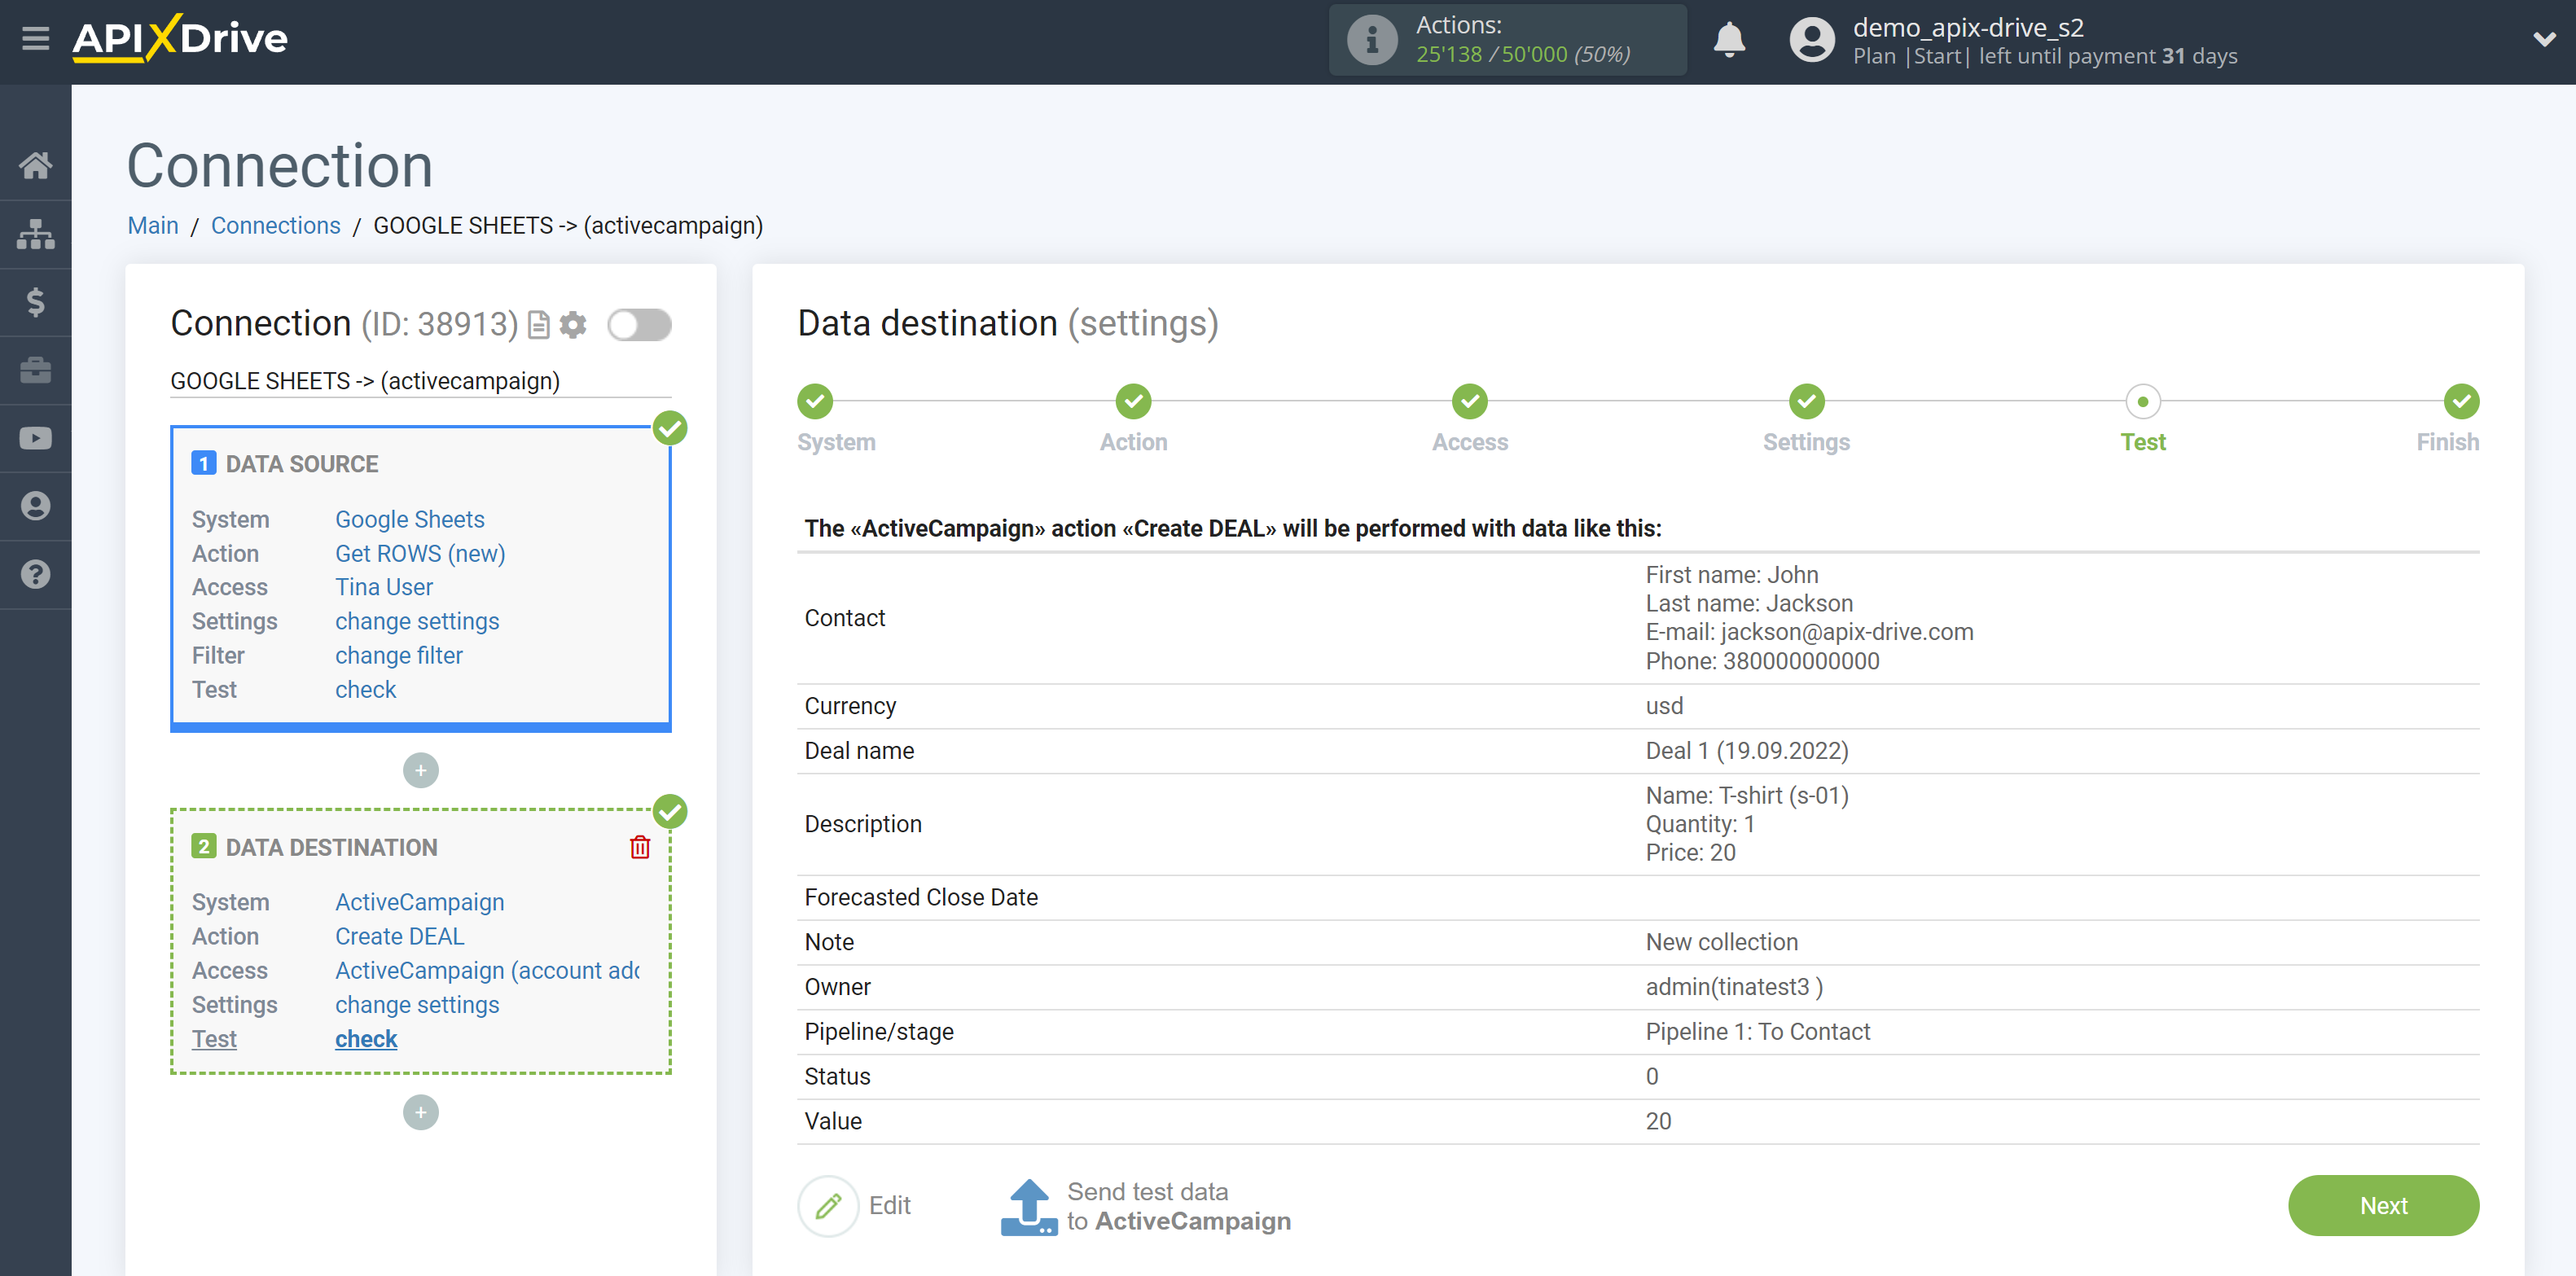This screenshot has width=2576, height=1276.
Task: Open the Connections breadcrumb link
Action: coord(275,226)
